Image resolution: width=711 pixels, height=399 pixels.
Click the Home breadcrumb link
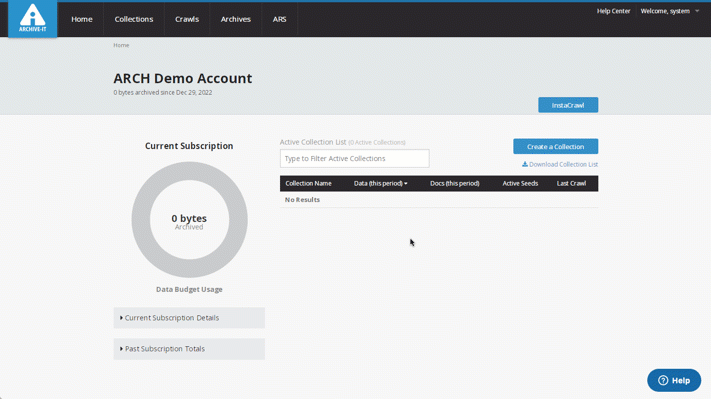coord(121,45)
